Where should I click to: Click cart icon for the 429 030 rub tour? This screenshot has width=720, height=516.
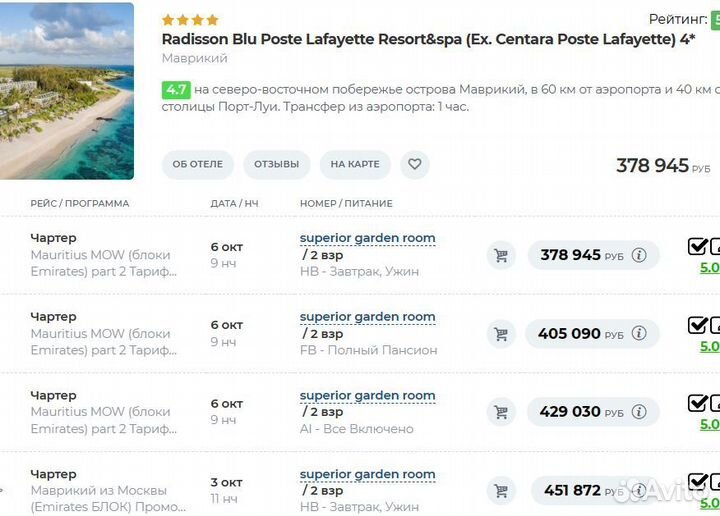pos(501,412)
